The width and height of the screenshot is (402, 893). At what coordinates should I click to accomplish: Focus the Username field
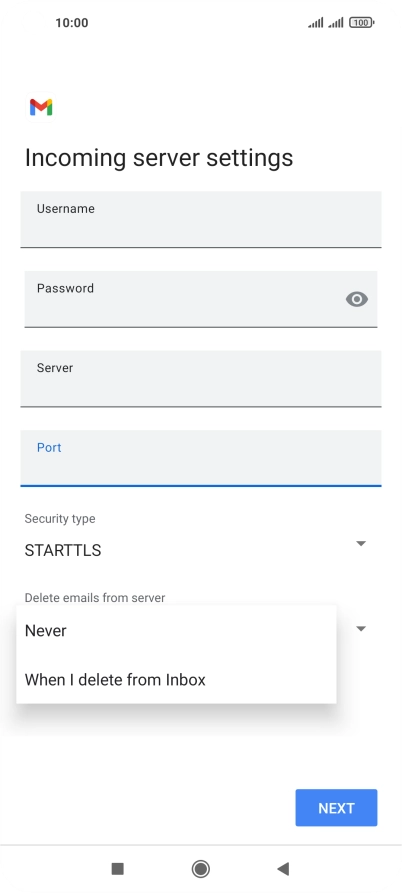tap(200, 219)
